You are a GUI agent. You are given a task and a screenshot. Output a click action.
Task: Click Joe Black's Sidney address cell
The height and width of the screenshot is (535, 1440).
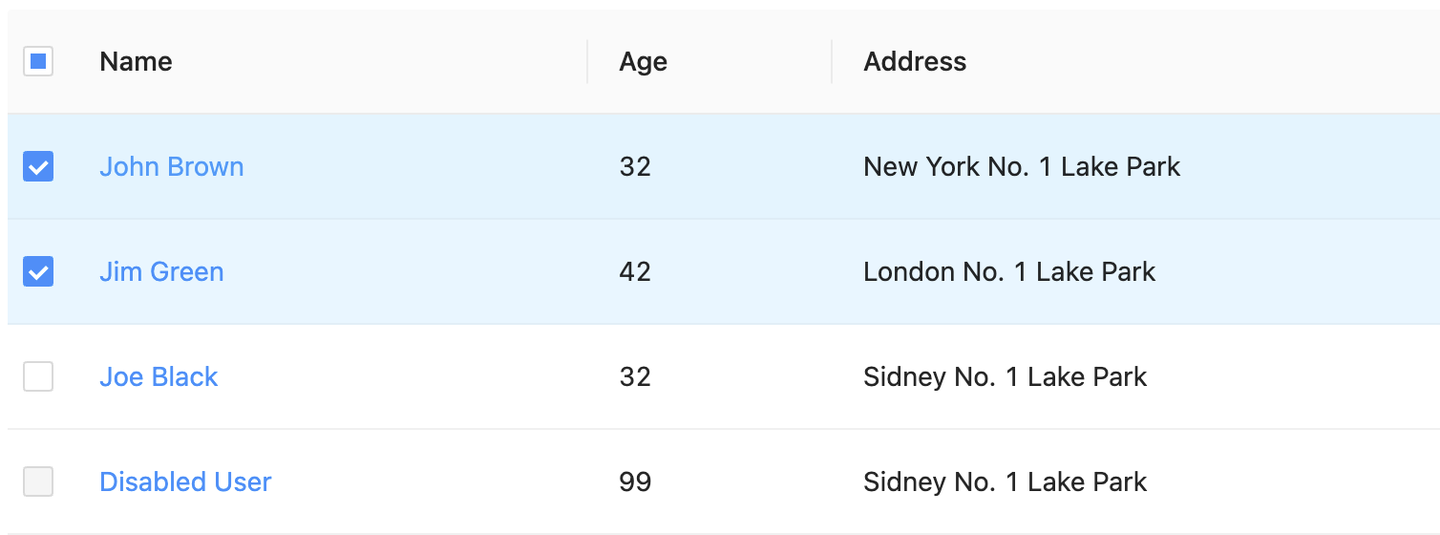click(1005, 377)
